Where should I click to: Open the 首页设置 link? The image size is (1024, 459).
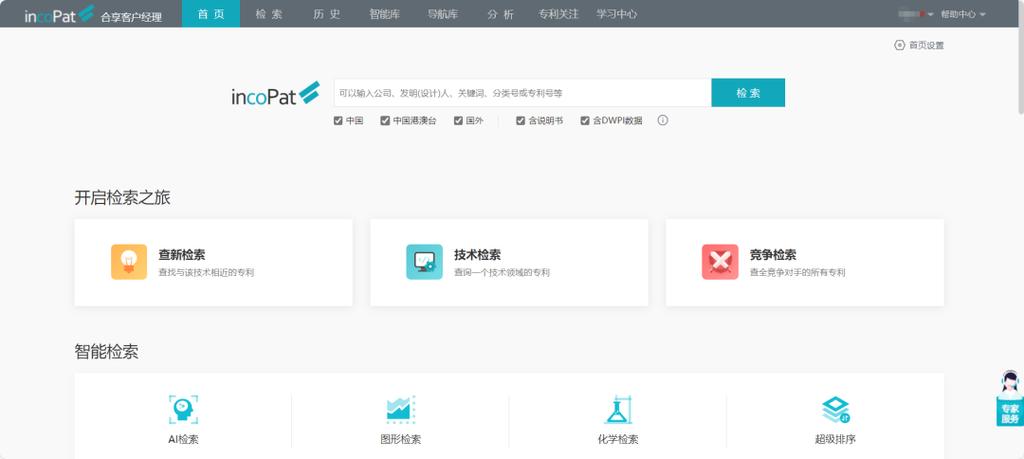[927, 45]
